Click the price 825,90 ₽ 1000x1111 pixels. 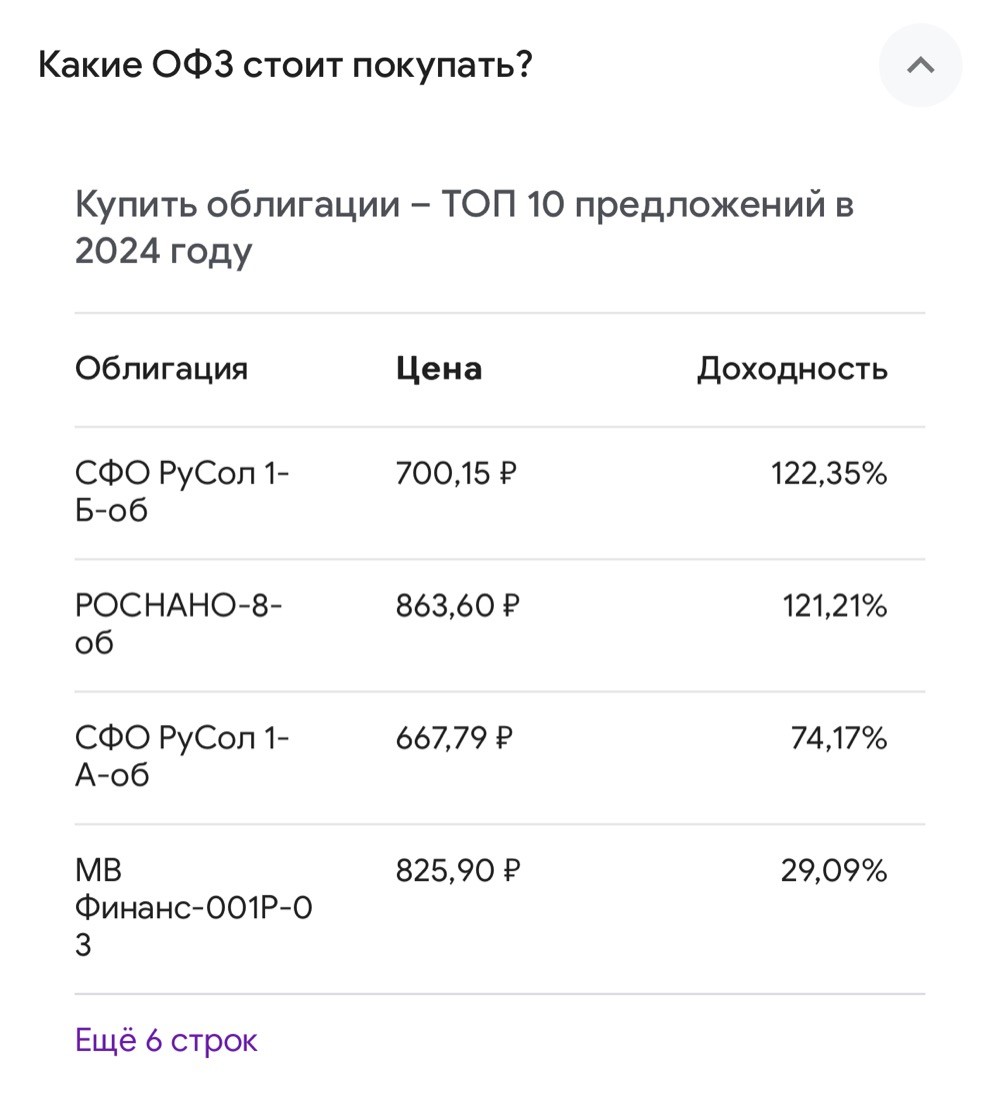click(459, 871)
